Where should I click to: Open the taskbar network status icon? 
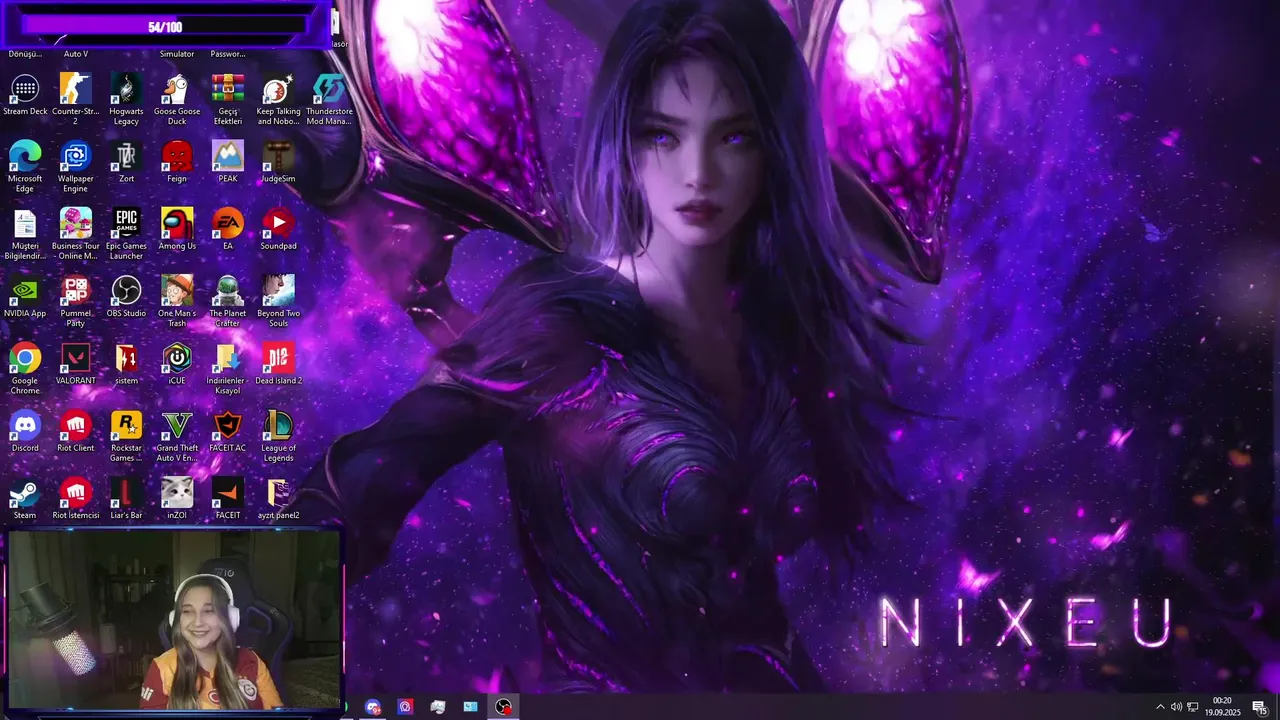tap(1193, 707)
